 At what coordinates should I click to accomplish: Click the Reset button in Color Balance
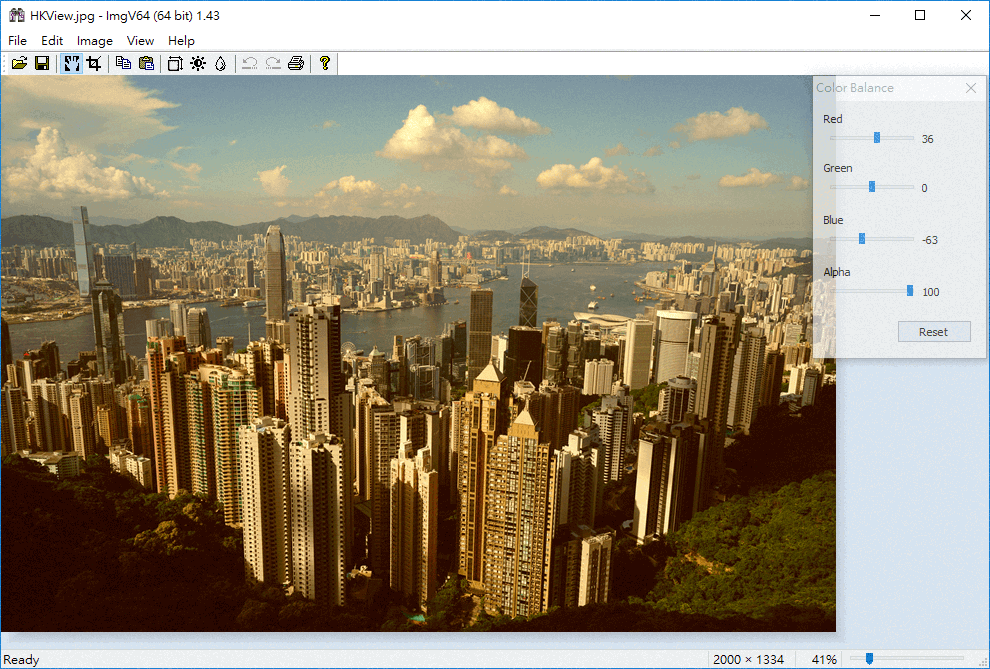coord(934,332)
